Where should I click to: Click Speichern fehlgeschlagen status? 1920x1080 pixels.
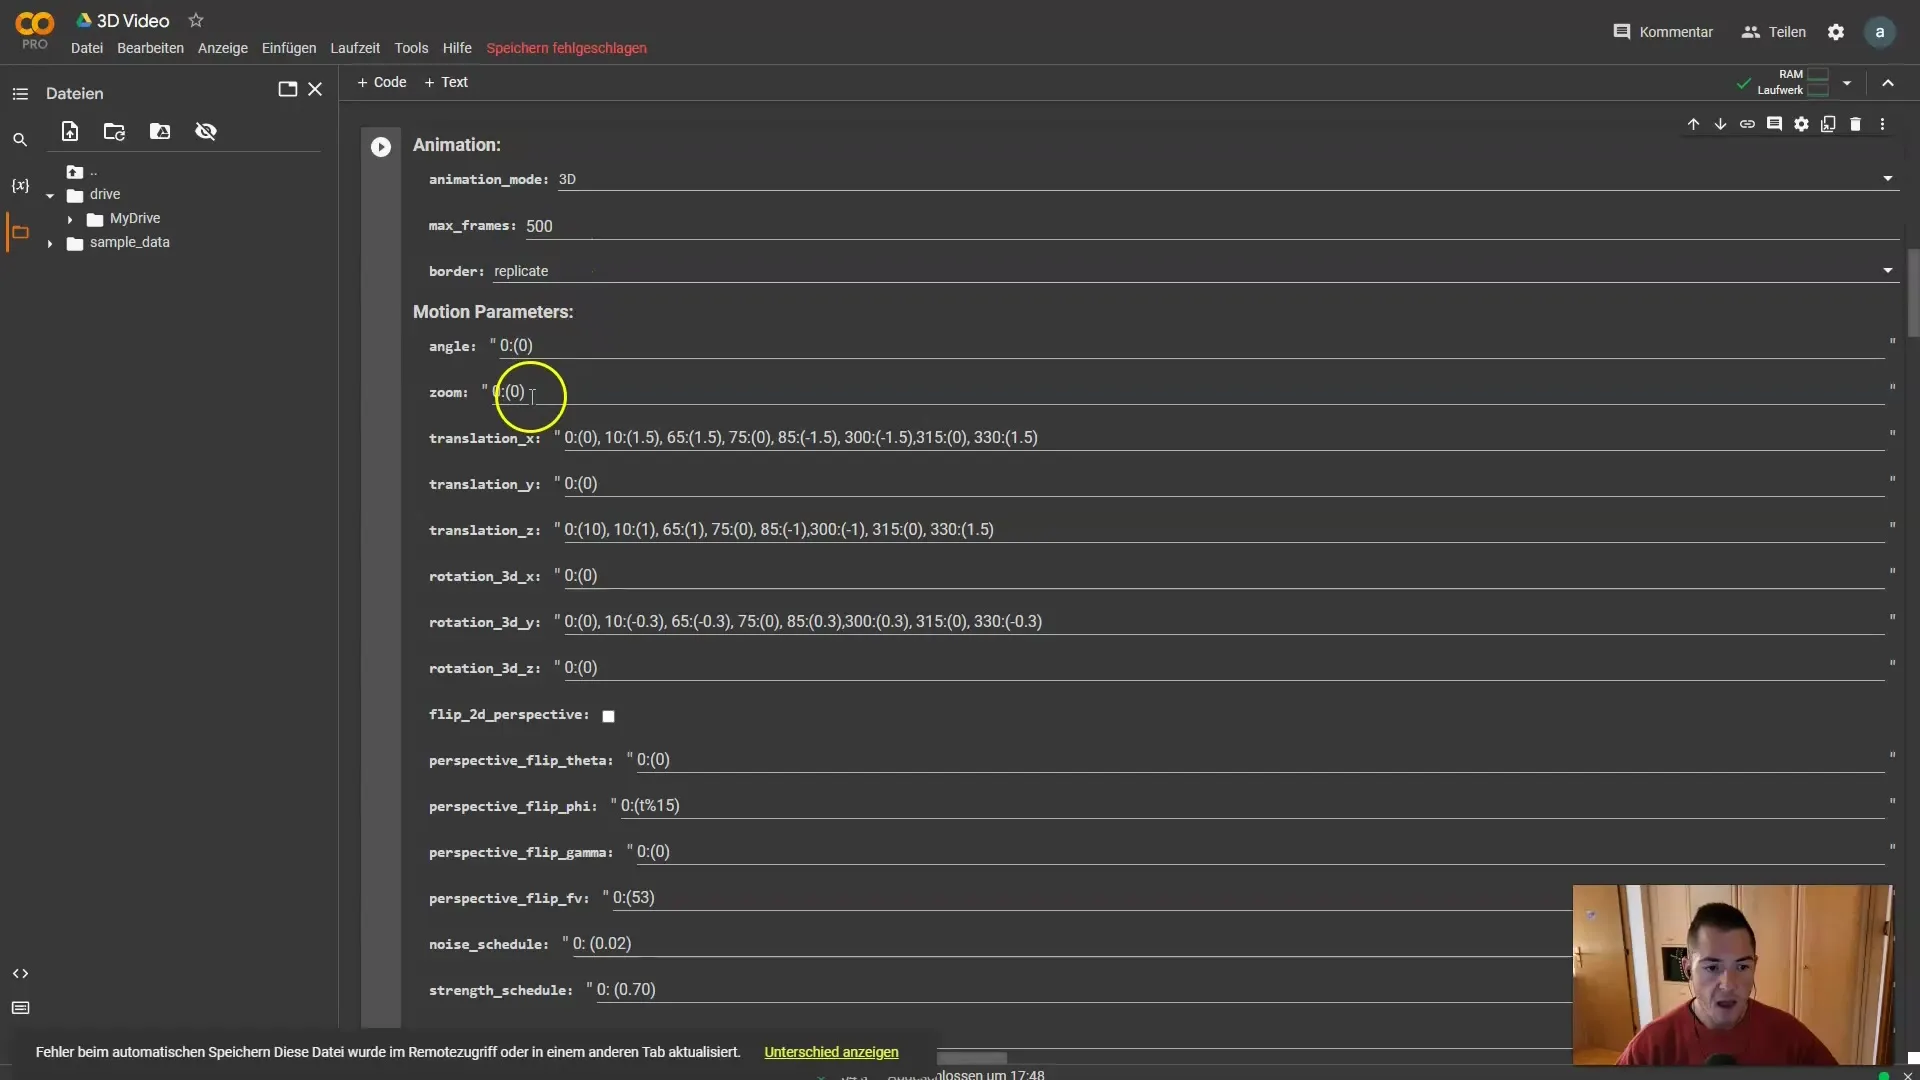566,48
